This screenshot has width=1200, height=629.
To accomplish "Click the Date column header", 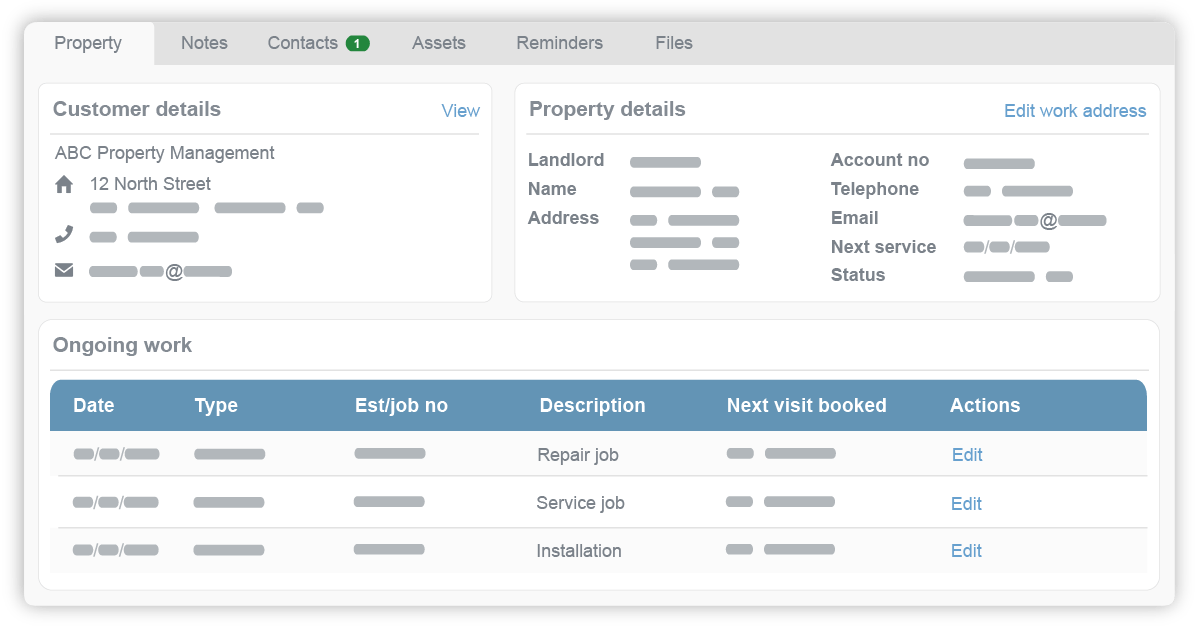I will 94,406.
